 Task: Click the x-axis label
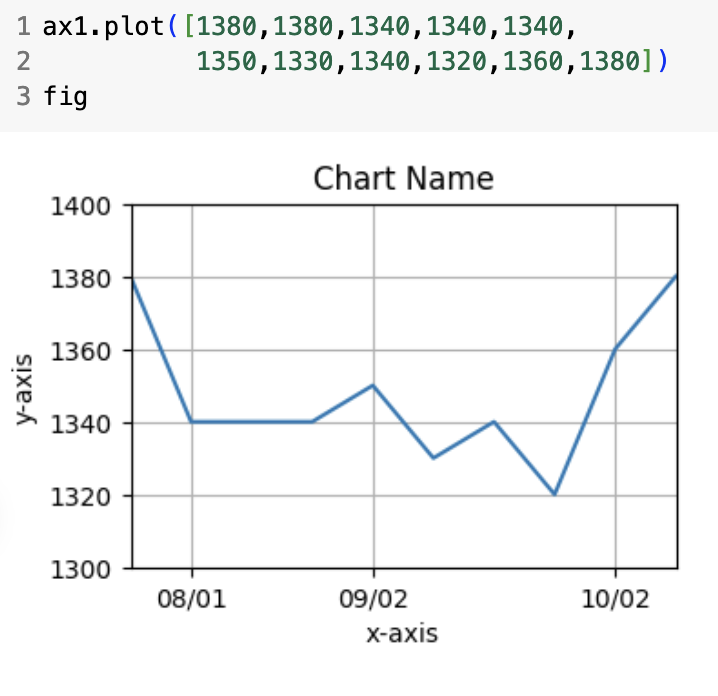point(402,634)
